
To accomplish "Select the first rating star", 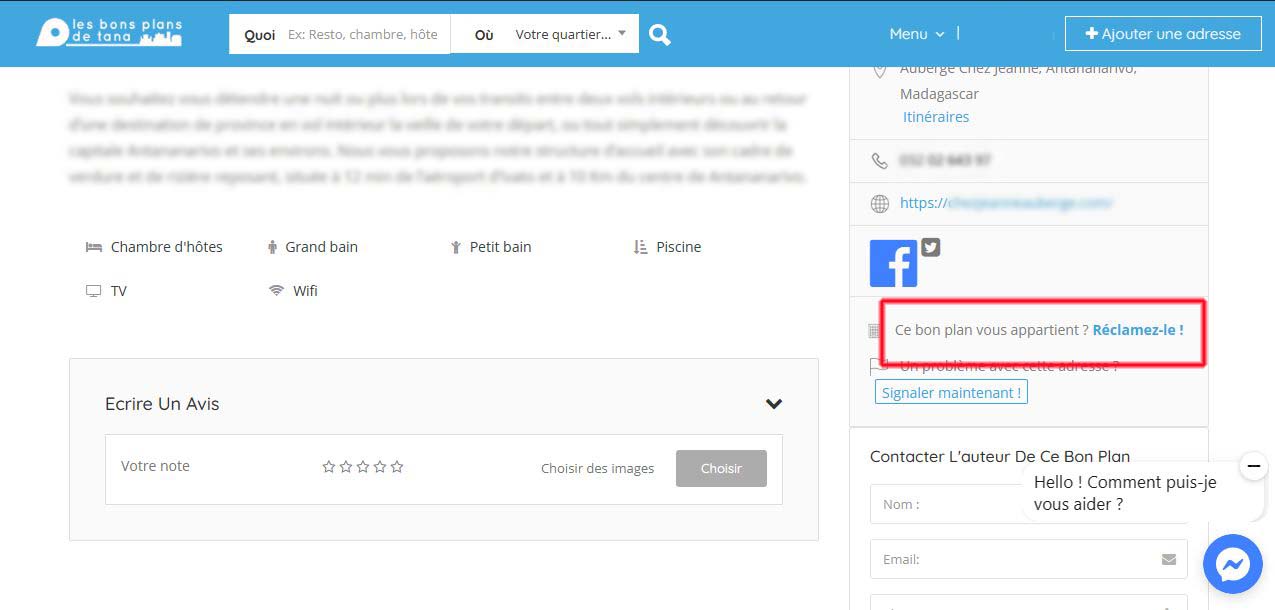I will (x=328, y=467).
